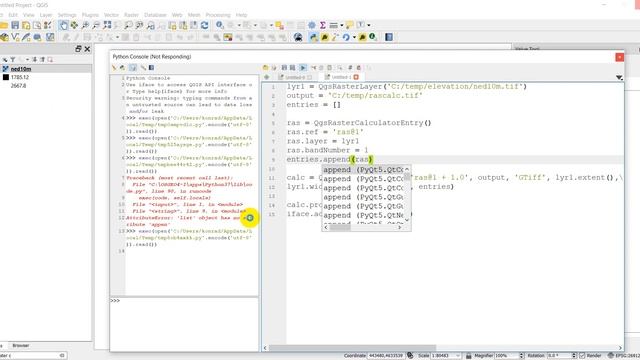Adjust the Magnifier spinbox arrows
This screenshot has width=640, height=360.
(x=521, y=356)
